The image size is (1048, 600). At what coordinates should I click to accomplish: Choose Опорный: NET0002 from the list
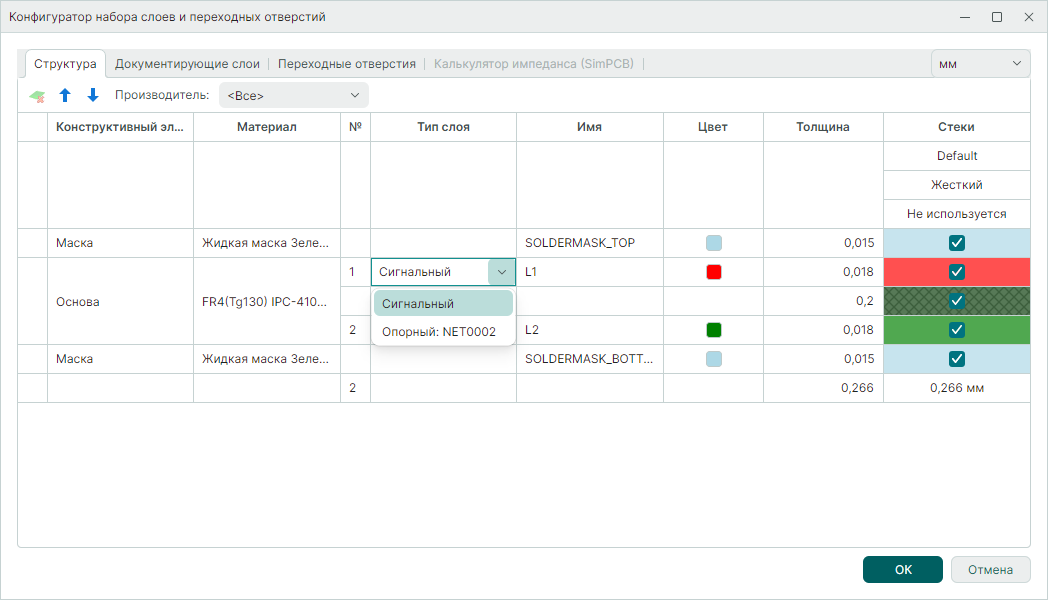(x=439, y=332)
